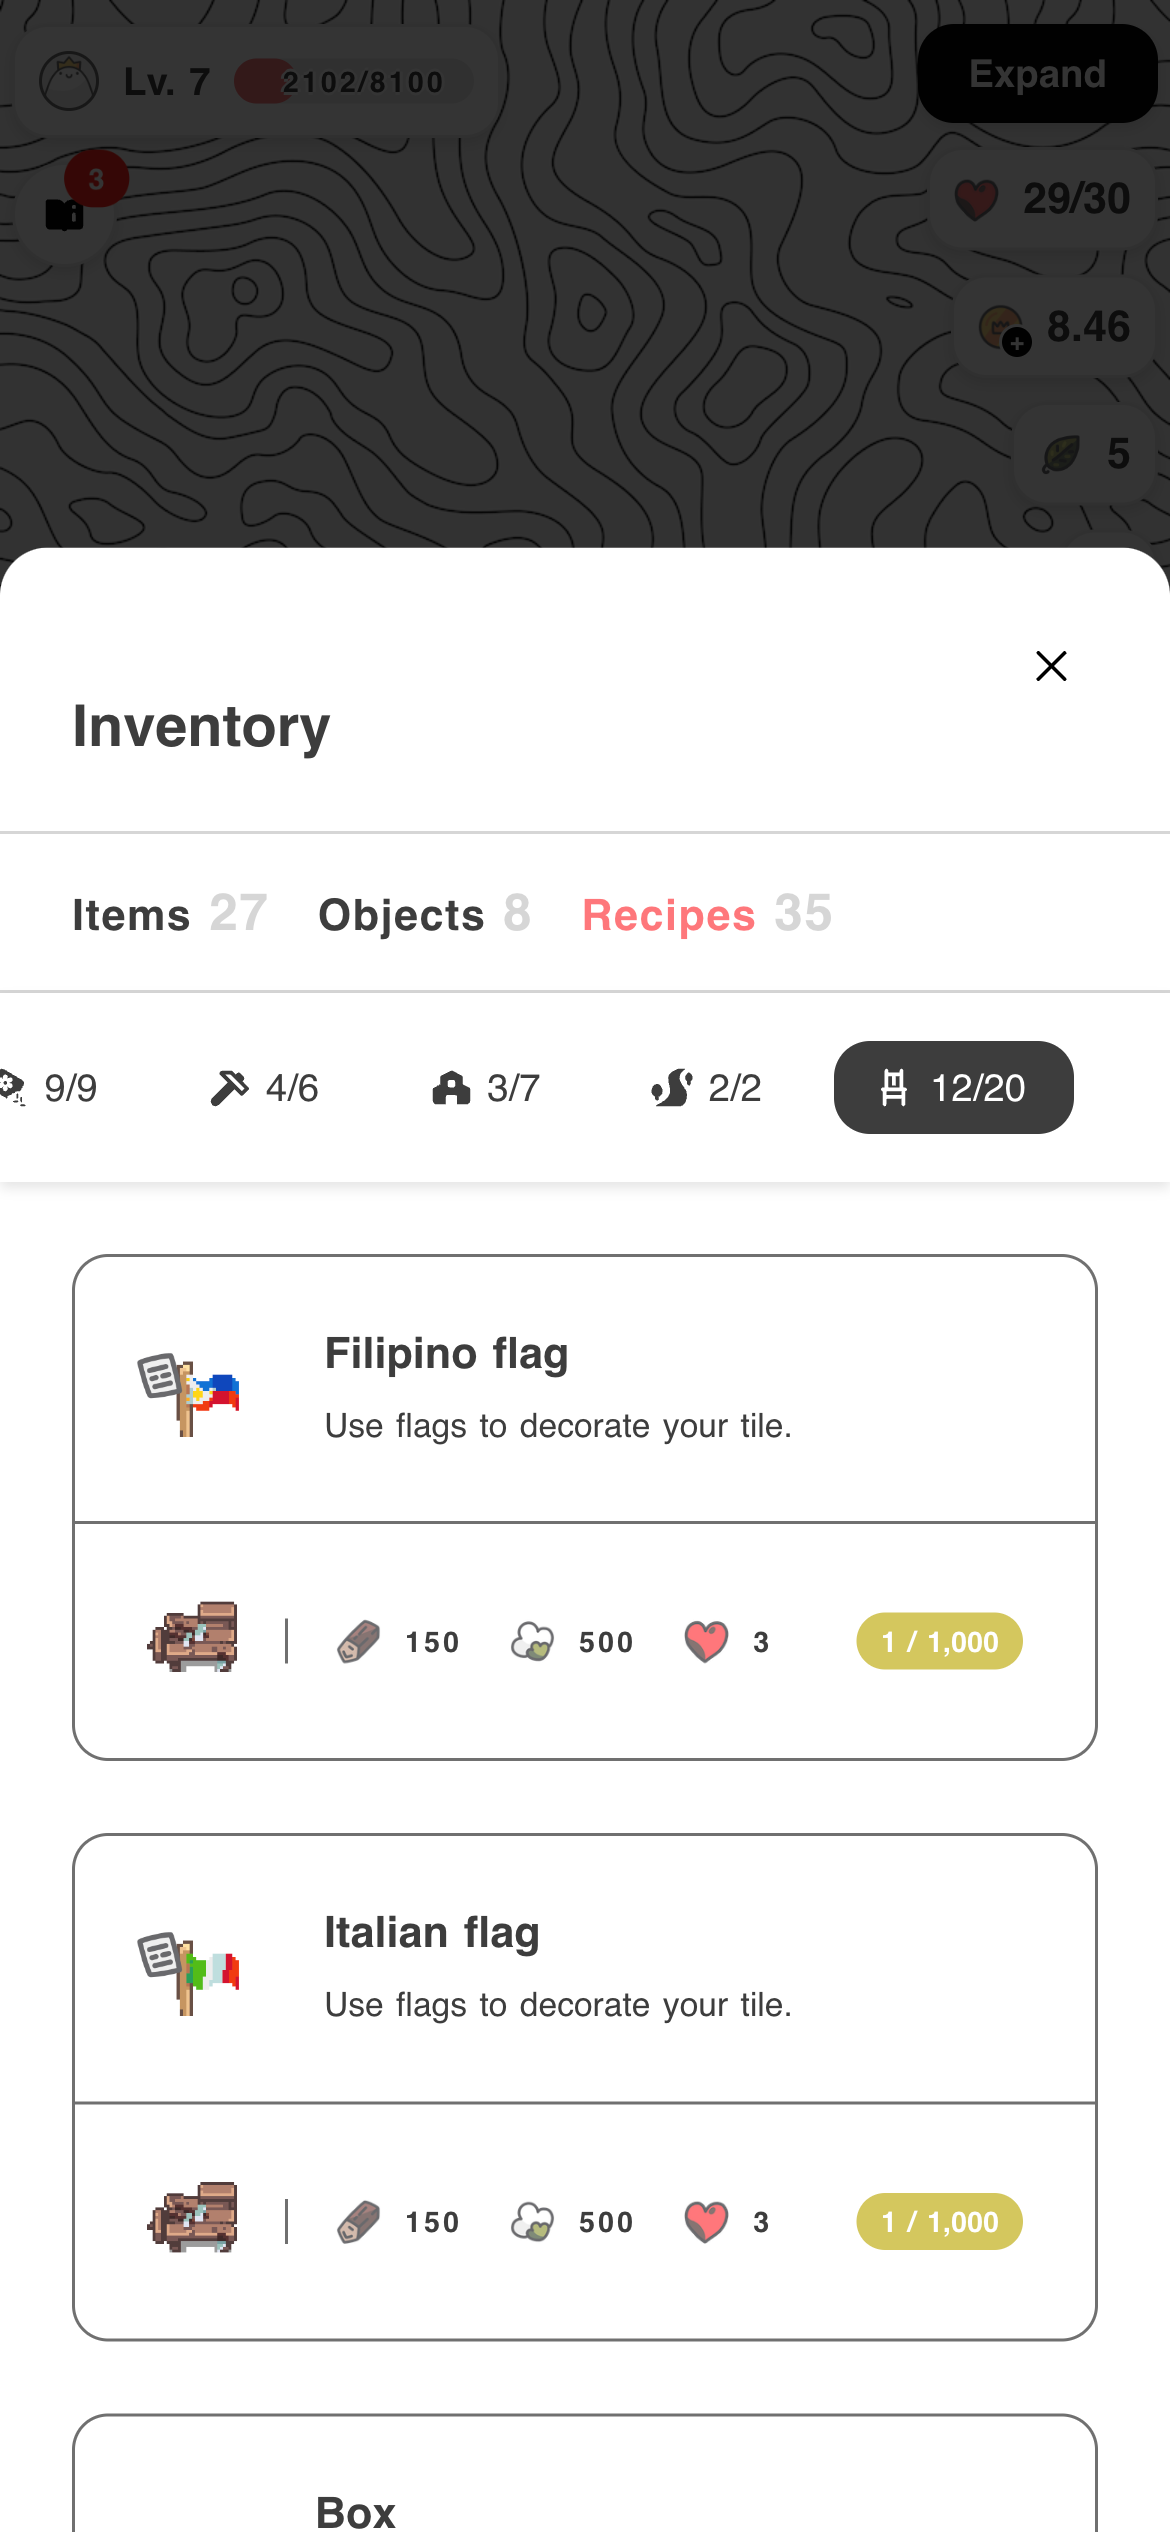Open the journal book with 3 notifications
Image resolution: width=1170 pixels, height=2532 pixels.
point(66,214)
